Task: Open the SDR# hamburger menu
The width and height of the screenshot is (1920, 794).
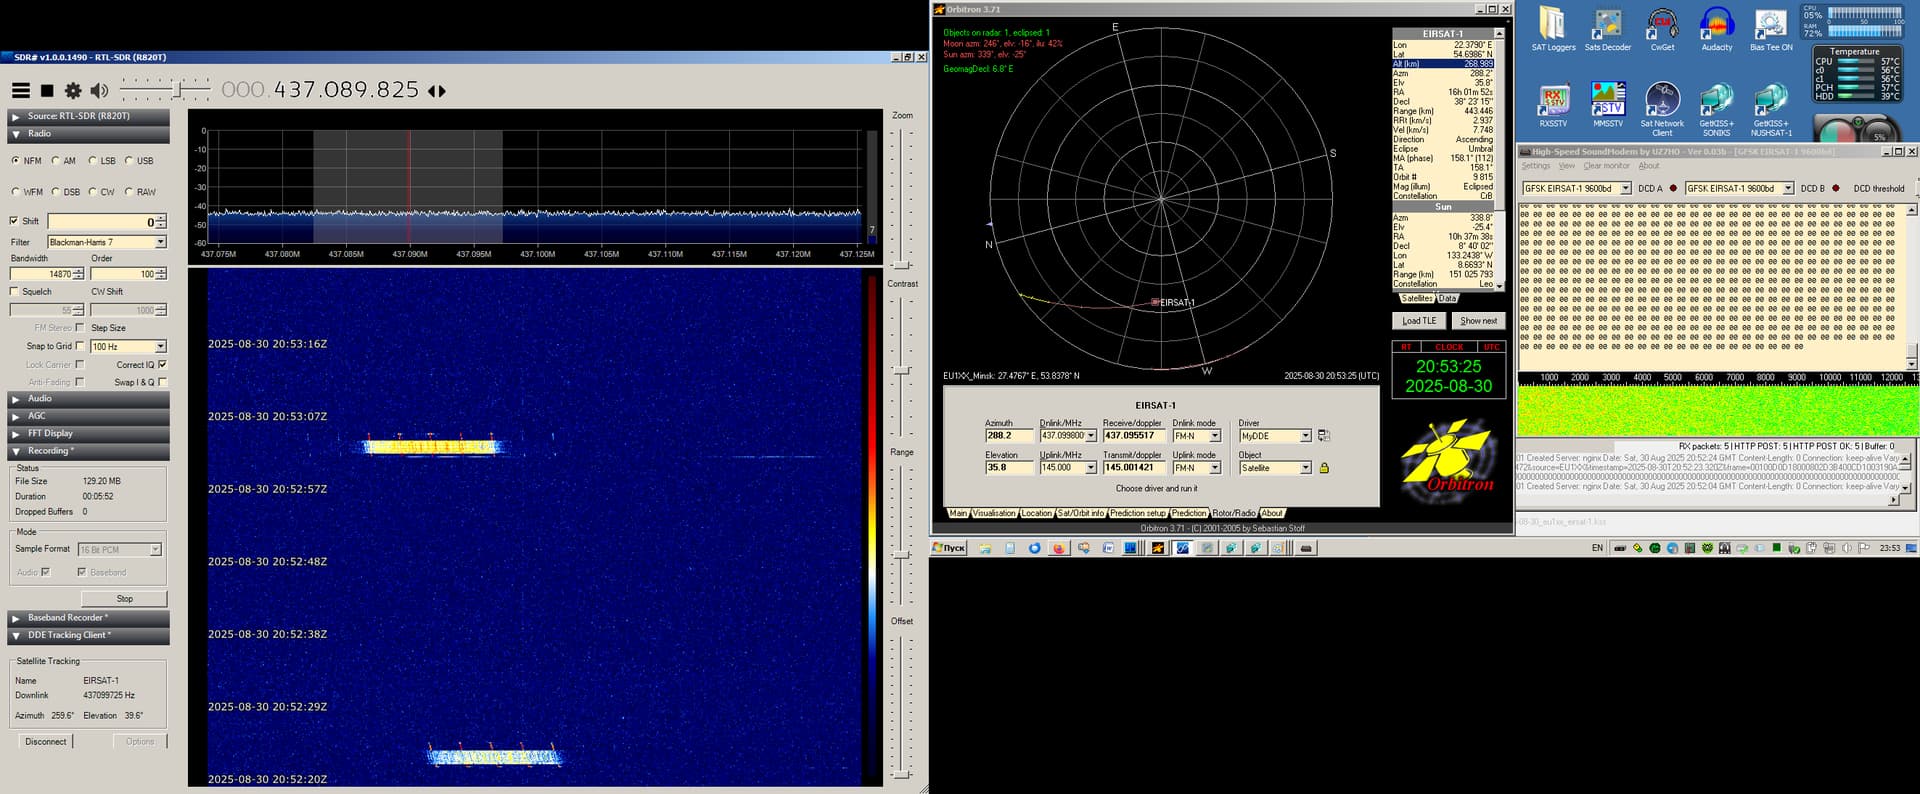Action: 20,91
